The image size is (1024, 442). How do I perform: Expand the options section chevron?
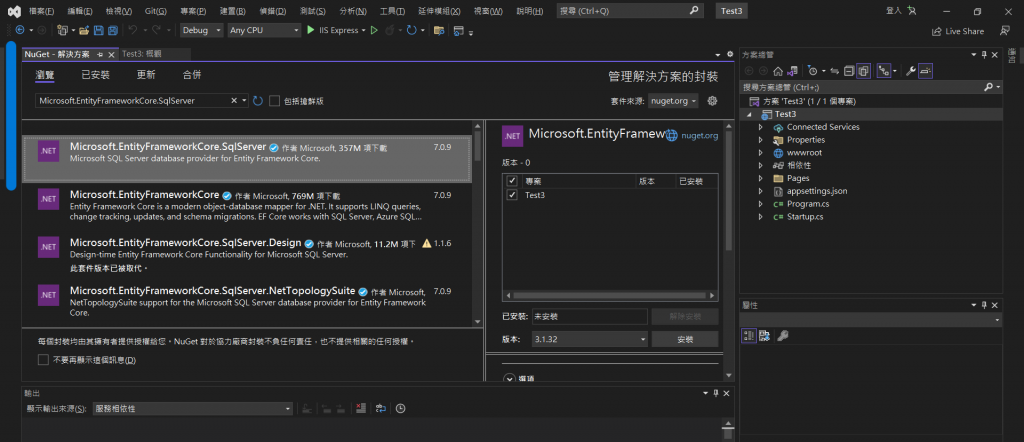tap(509, 379)
